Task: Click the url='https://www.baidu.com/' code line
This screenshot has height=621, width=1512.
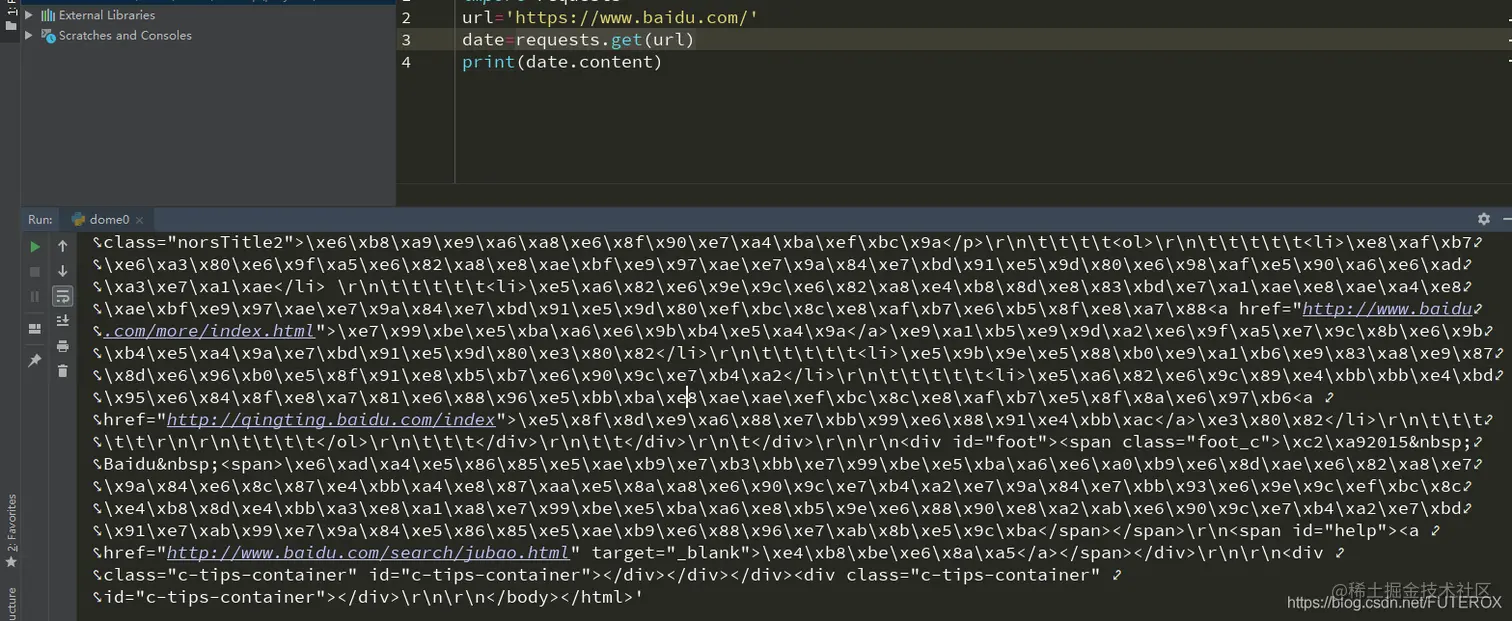Action: click(610, 18)
